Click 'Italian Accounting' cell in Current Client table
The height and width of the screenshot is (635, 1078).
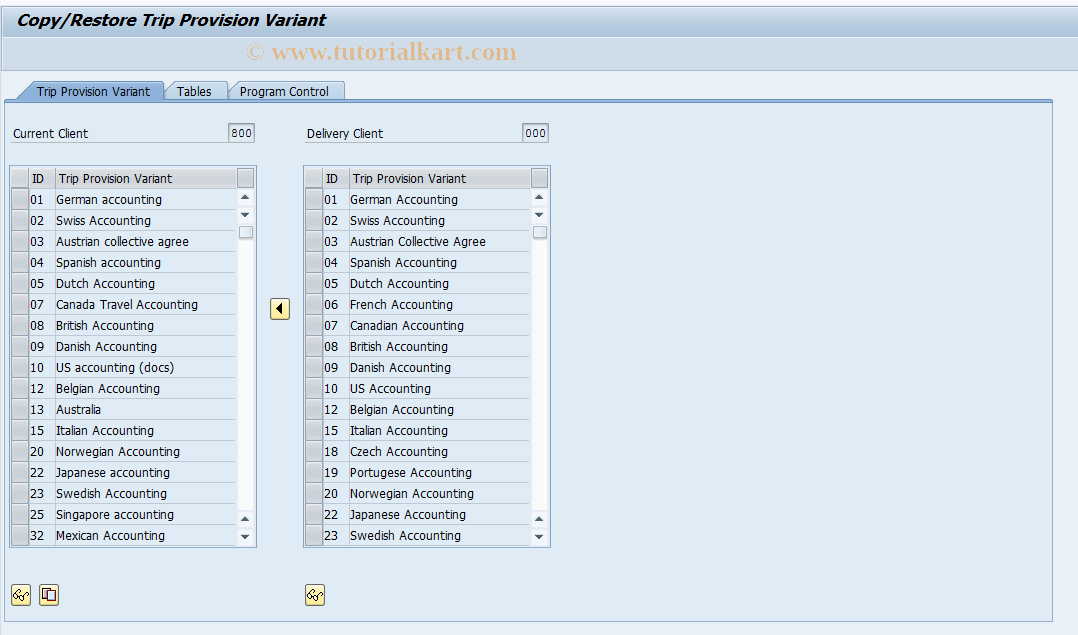[x=145, y=430]
